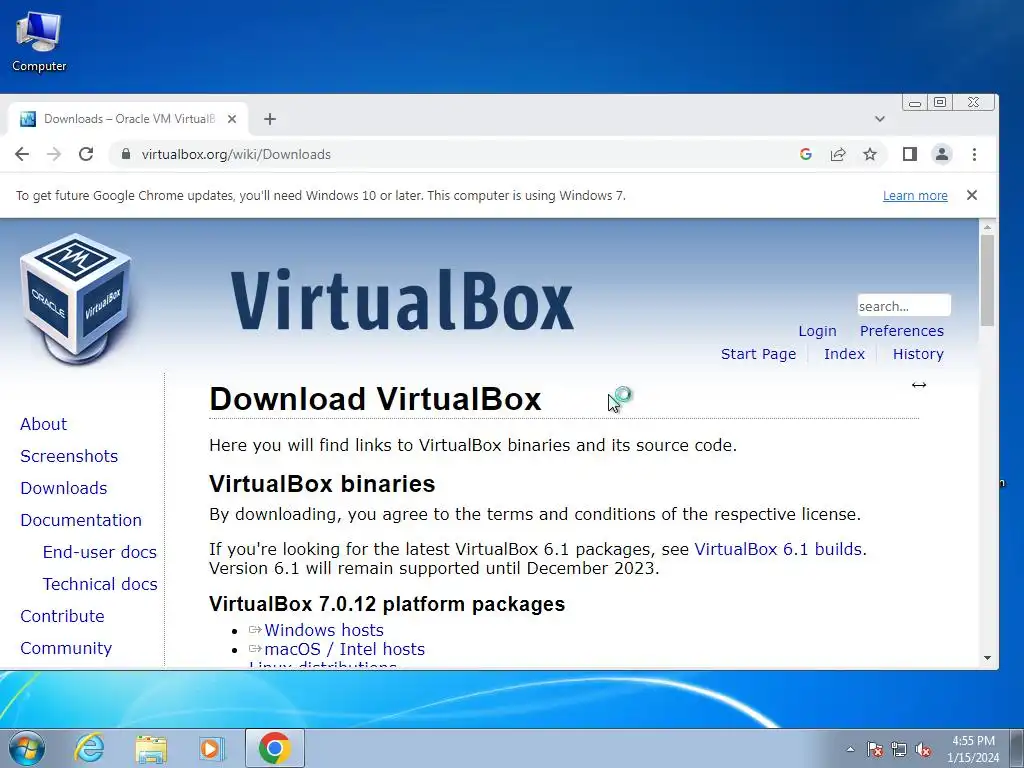Expand the tab search chevron
The height and width of the screenshot is (768, 1024).
[x=880, y=119]
